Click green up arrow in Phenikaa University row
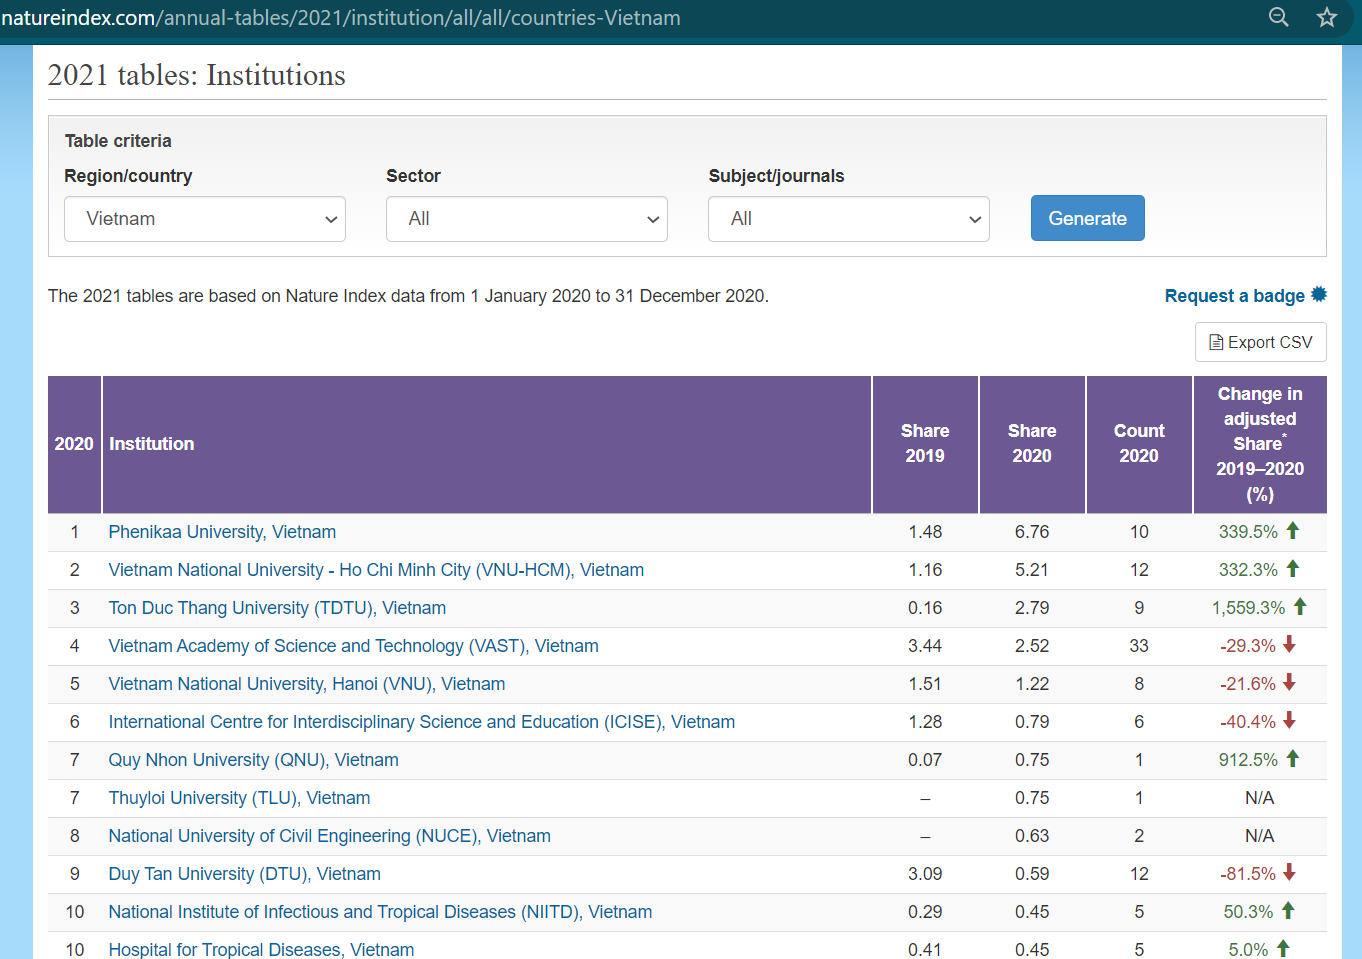1362x959 pixels. coord(1292,530)
